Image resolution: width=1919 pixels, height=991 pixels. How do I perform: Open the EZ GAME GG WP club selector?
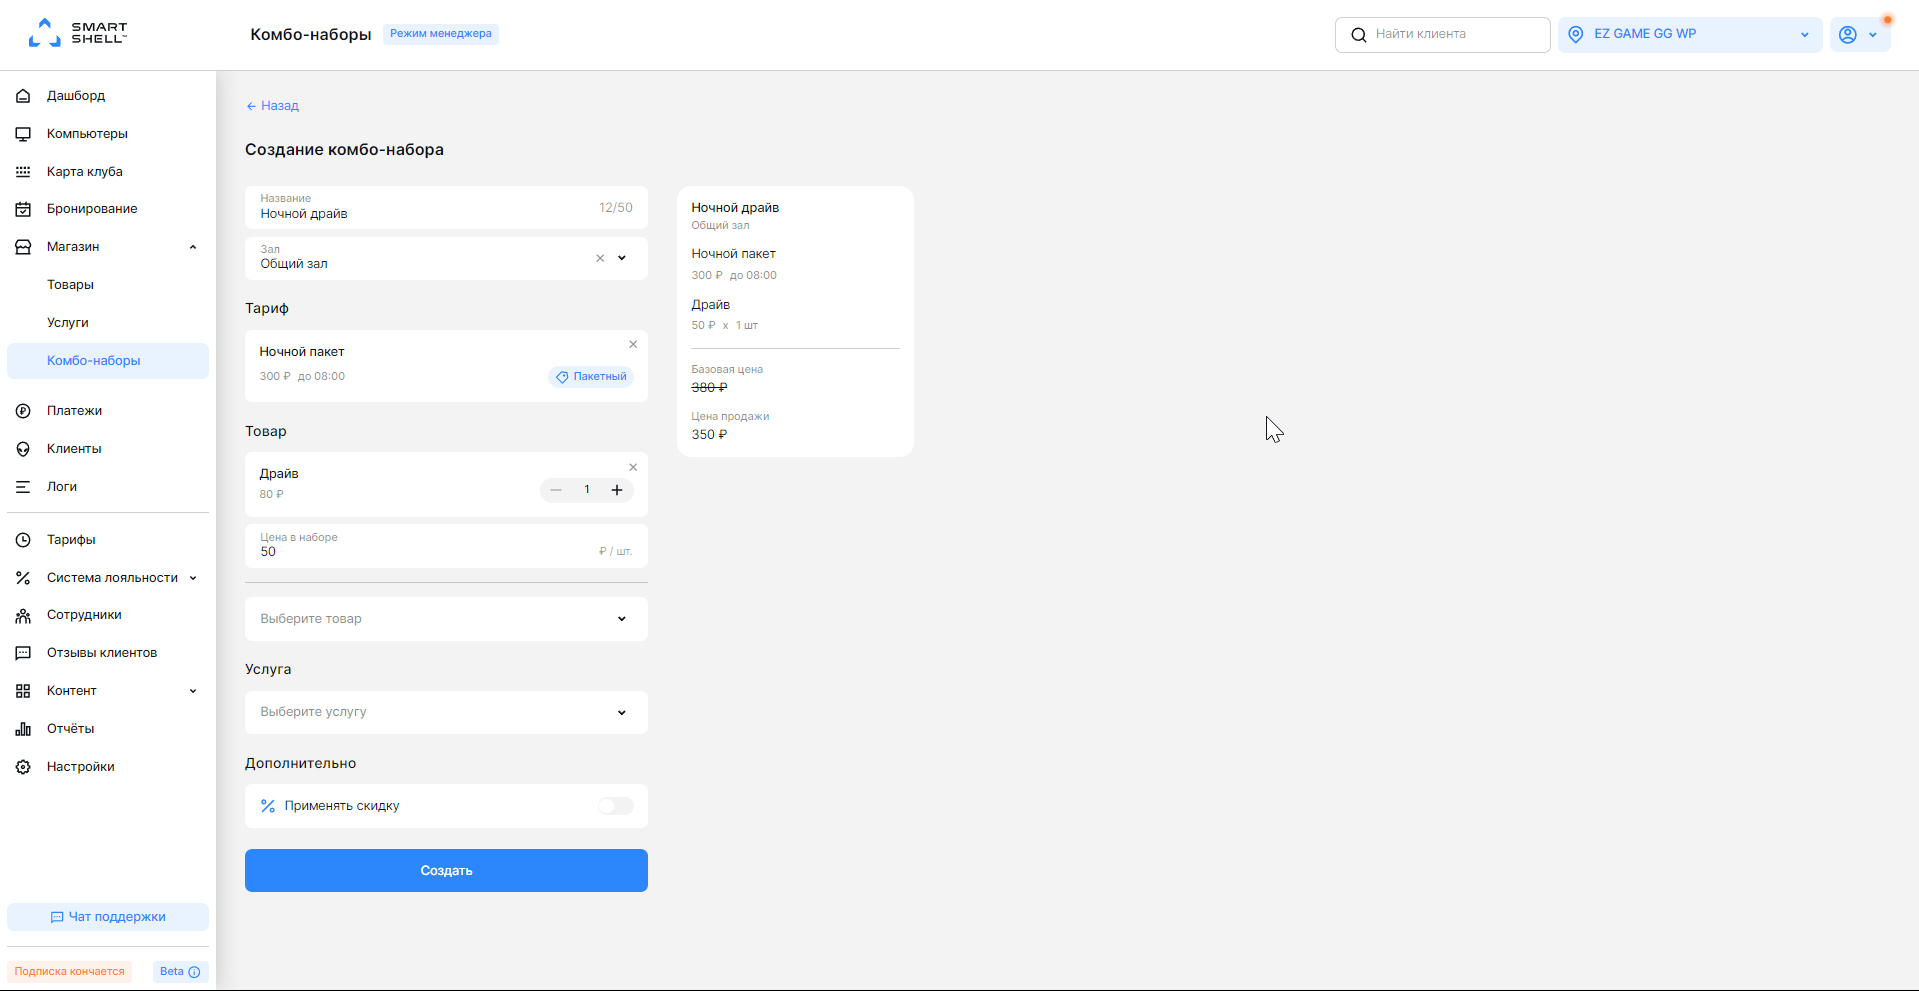pos(1690,35)
